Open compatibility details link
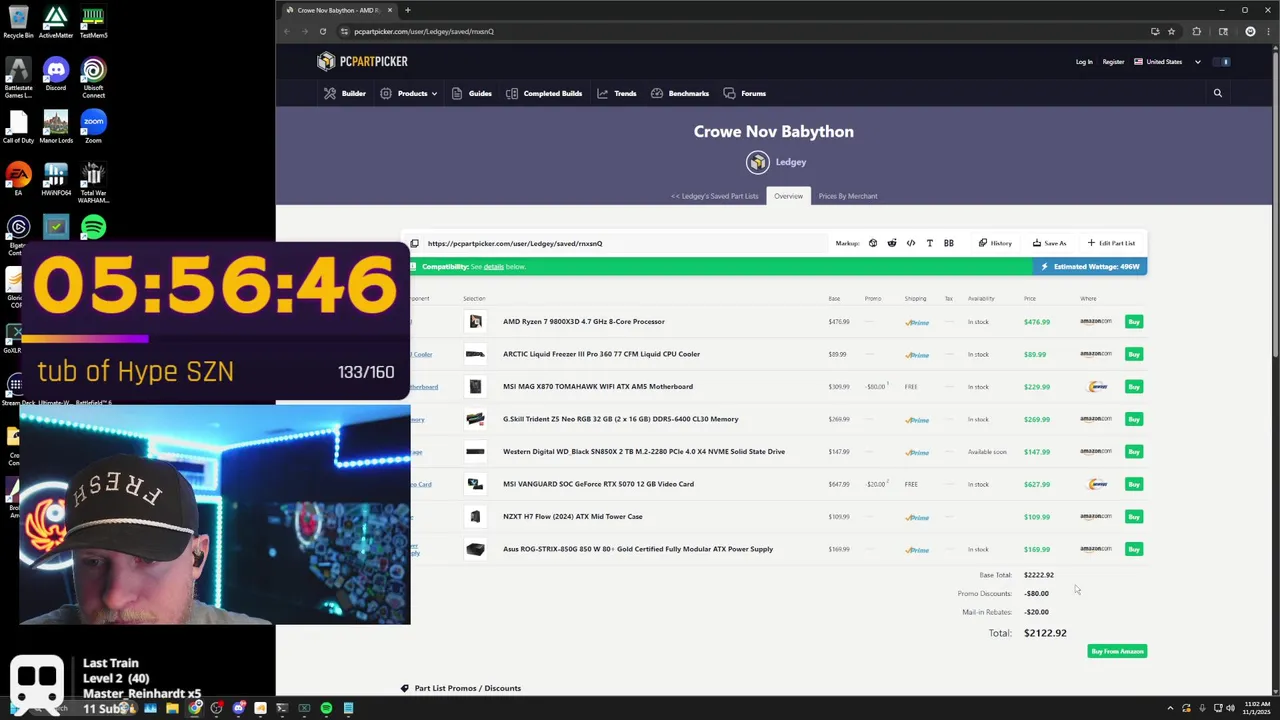 (494, 267)
